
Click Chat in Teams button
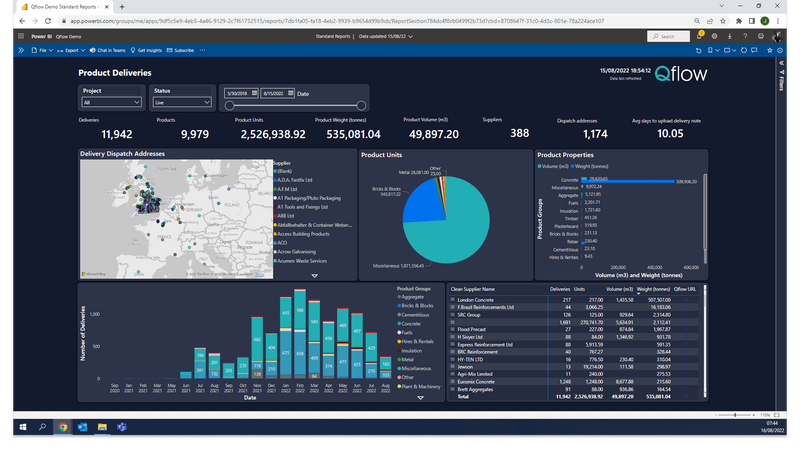point(108,51)
